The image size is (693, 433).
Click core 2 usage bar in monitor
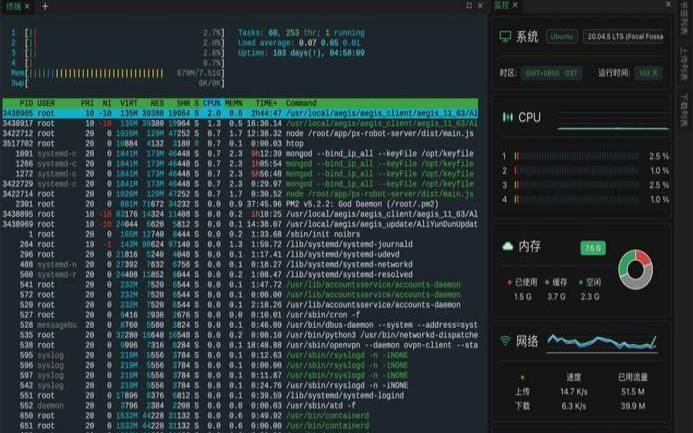click(x=577, y=171)
